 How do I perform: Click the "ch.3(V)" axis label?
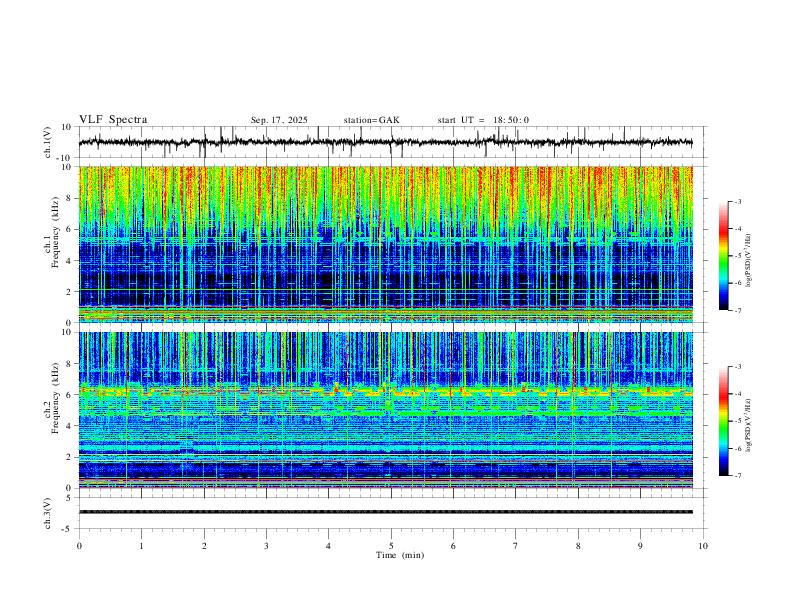(x=48, y=514)
